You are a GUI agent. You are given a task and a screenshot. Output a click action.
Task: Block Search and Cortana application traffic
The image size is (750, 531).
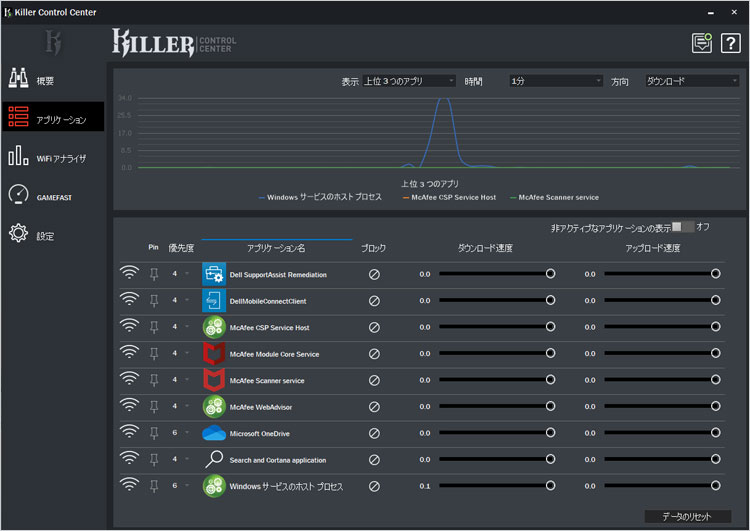[x=374, y=460]
